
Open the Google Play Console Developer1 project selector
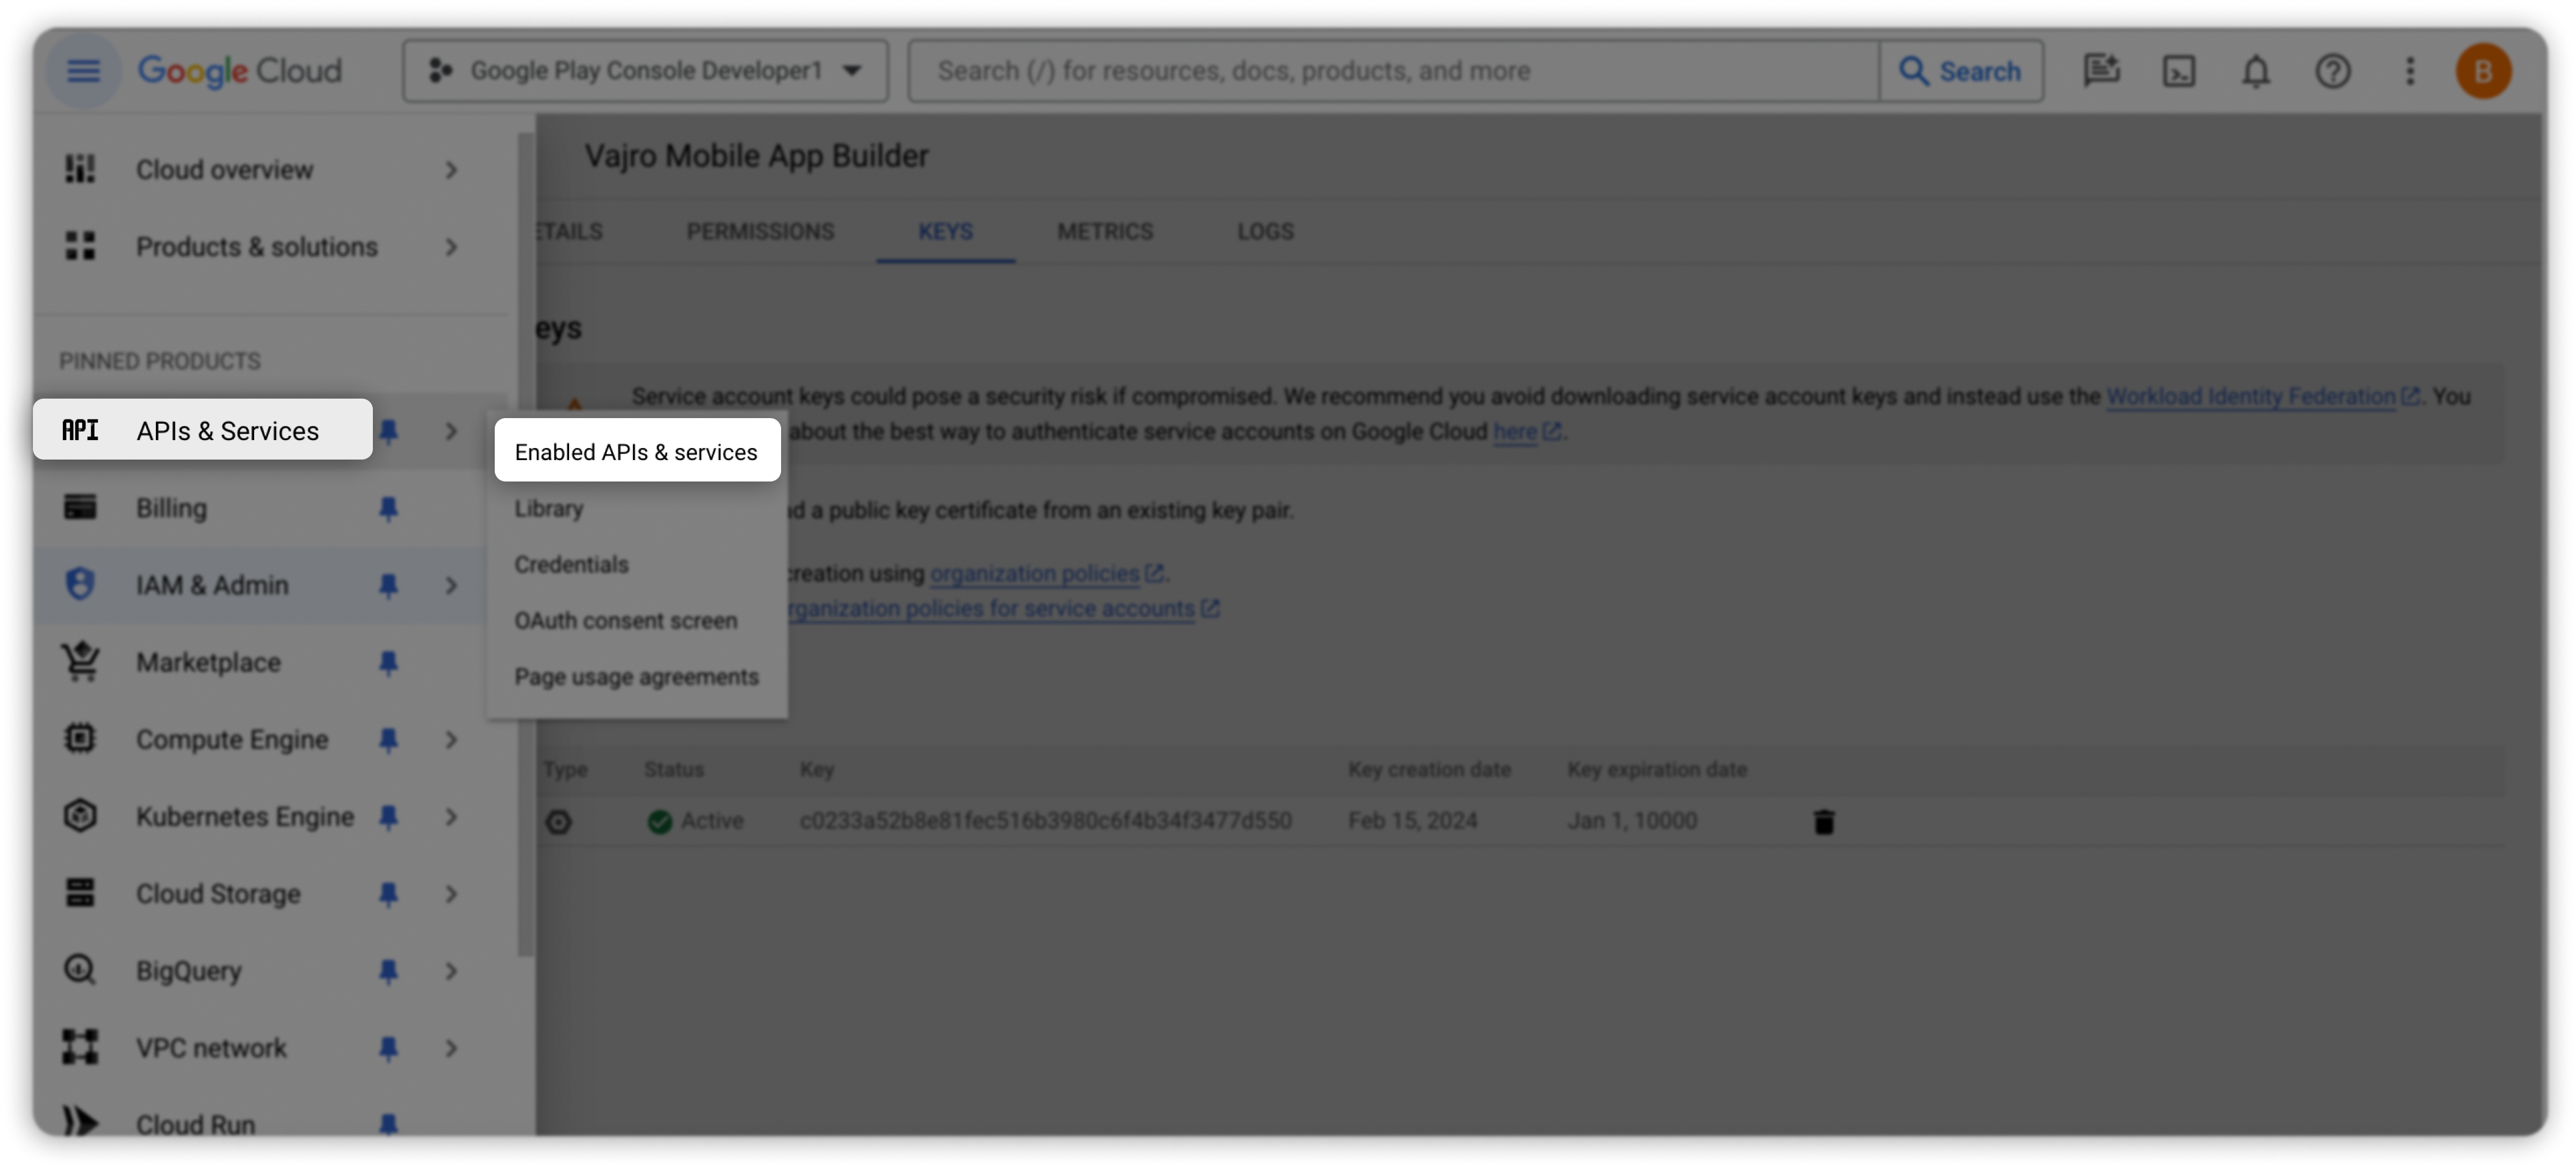[645, 71]
